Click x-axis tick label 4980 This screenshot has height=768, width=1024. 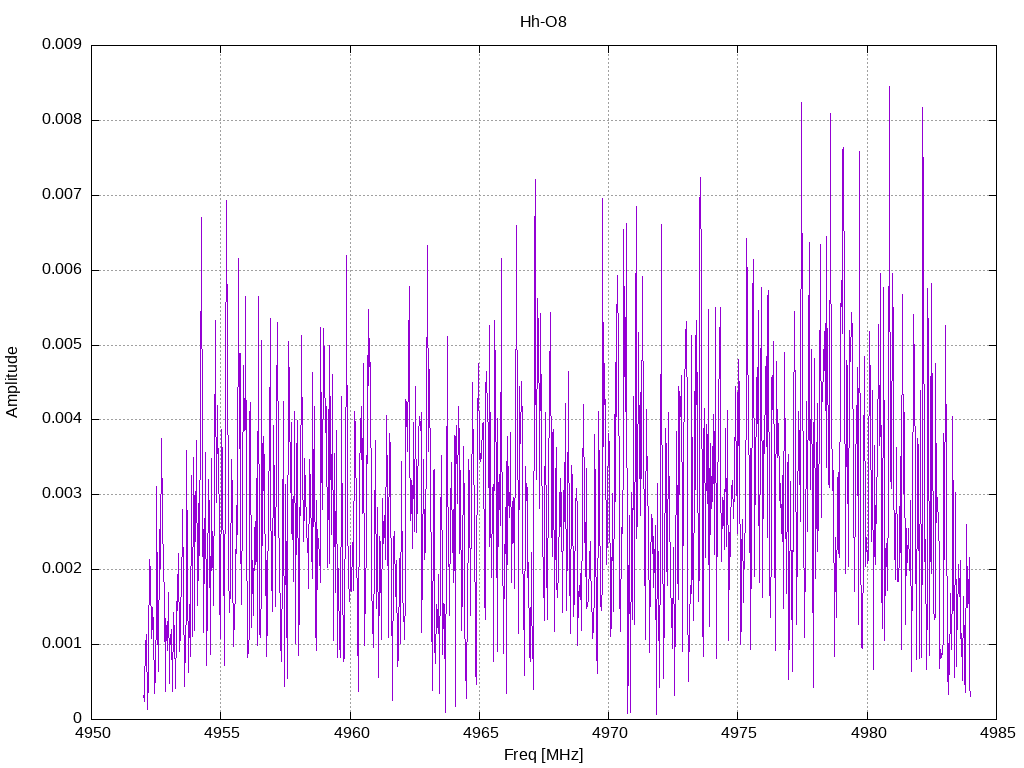pos(868,733)
